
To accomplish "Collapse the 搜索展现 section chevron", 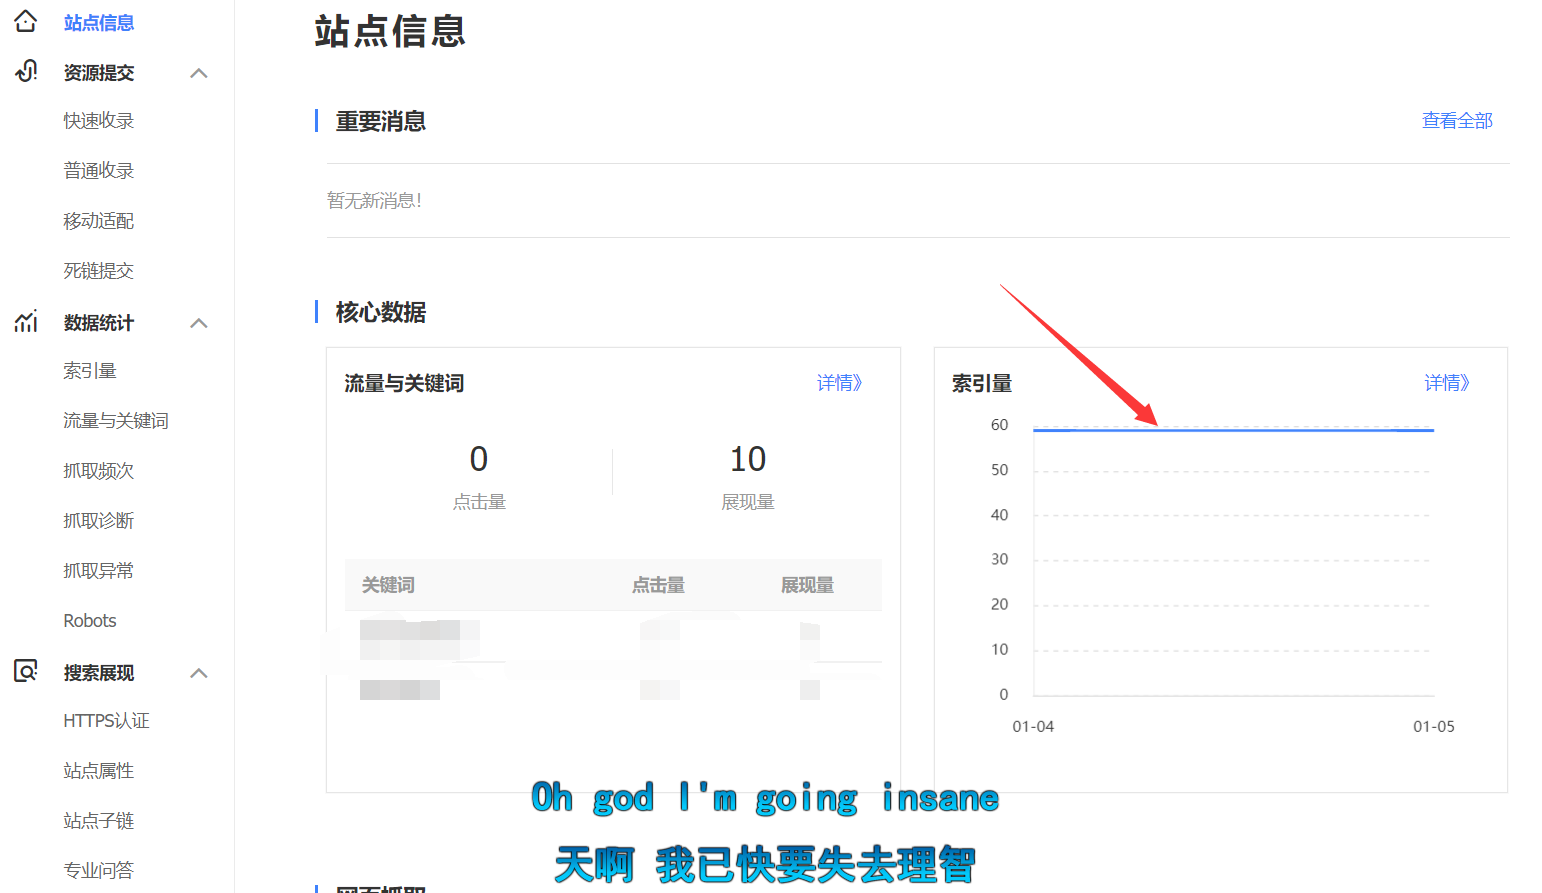I will 199,673.
